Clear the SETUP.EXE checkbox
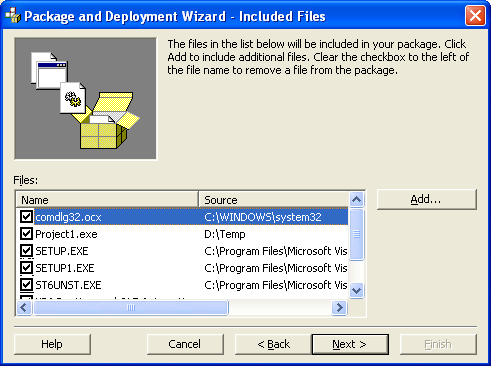Image resolution: width=491 pixels, height=366 pixels. [x=26, y=251]
